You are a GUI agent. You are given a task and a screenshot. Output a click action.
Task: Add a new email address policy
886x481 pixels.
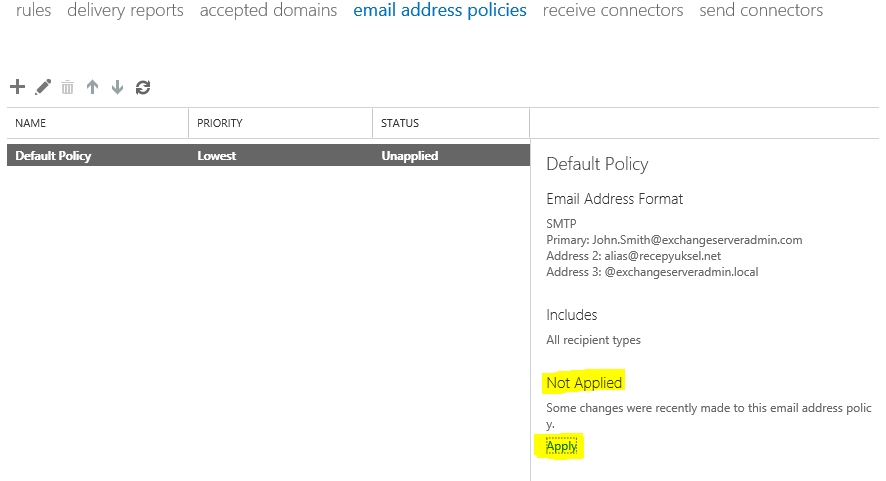[x=18, y=87]
